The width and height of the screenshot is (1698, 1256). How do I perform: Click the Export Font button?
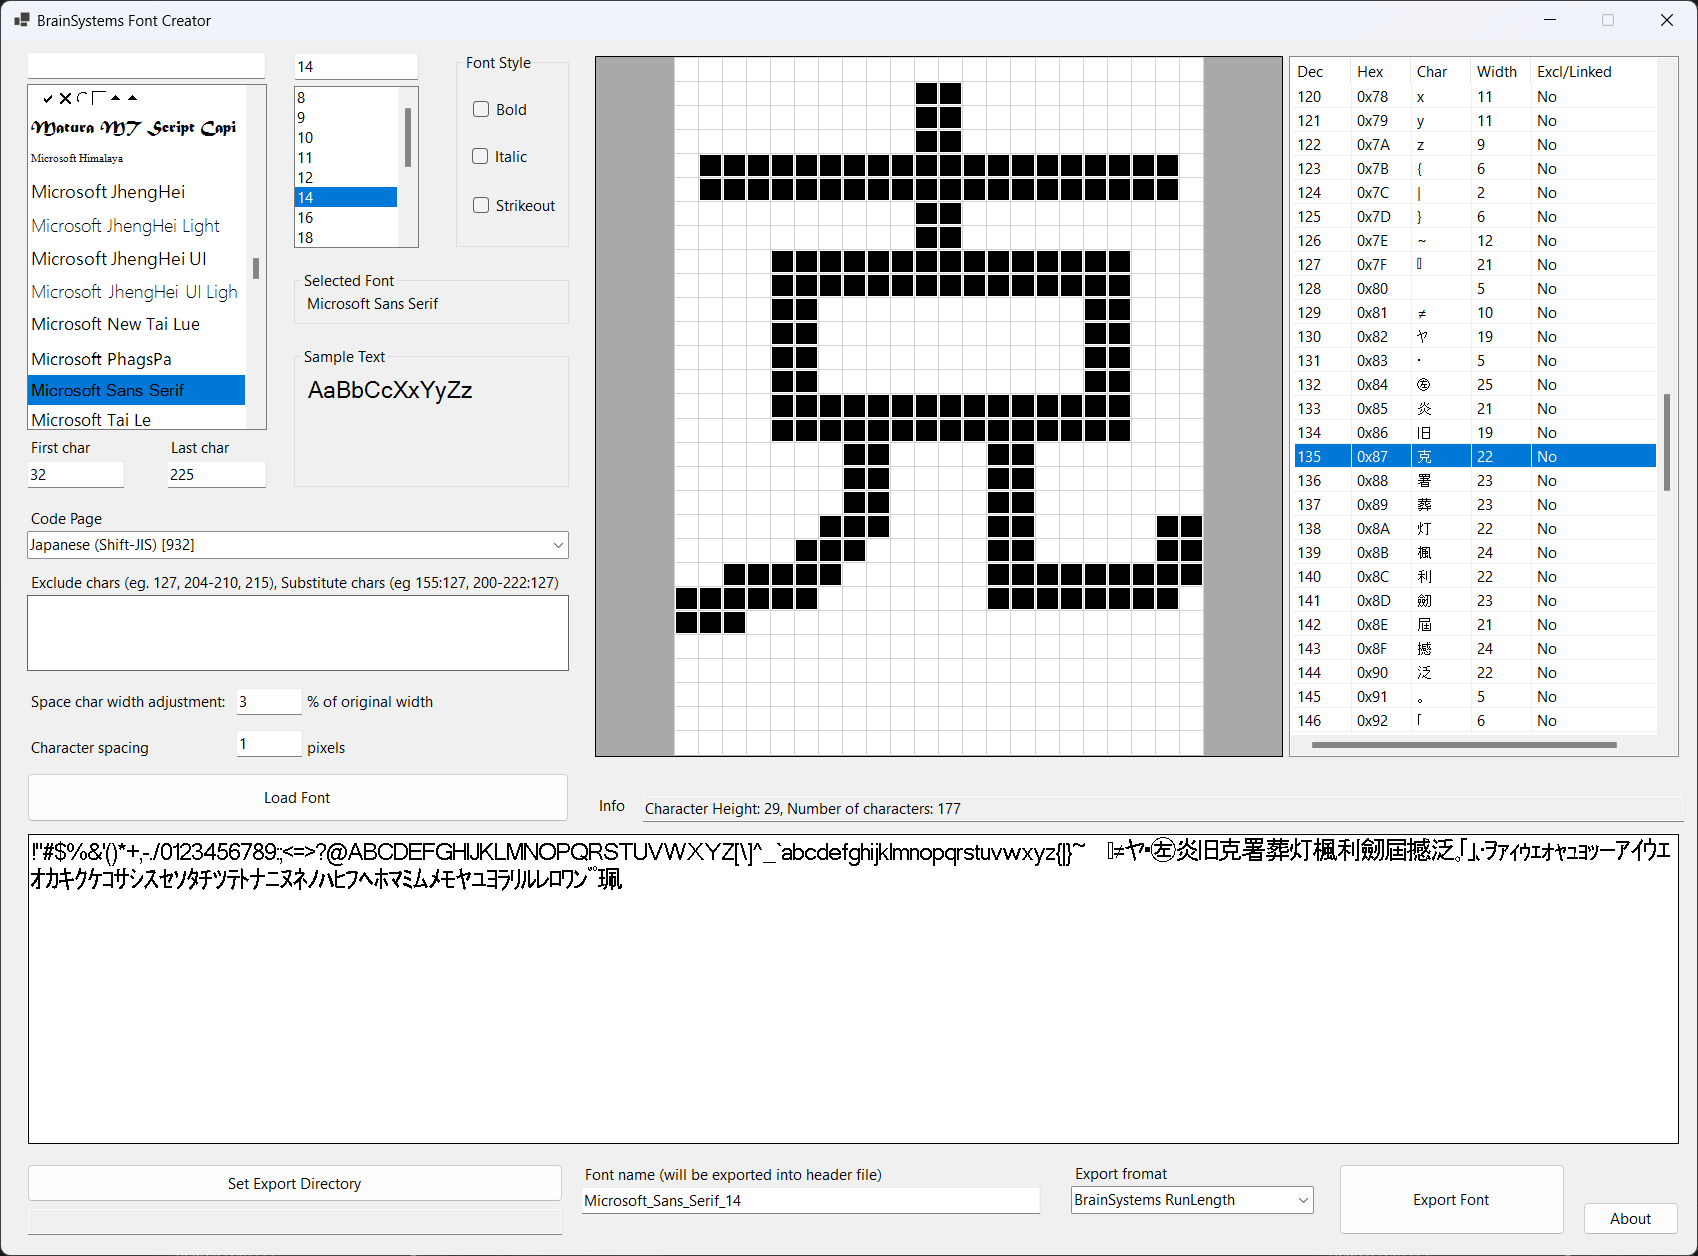point(1451,1199)
